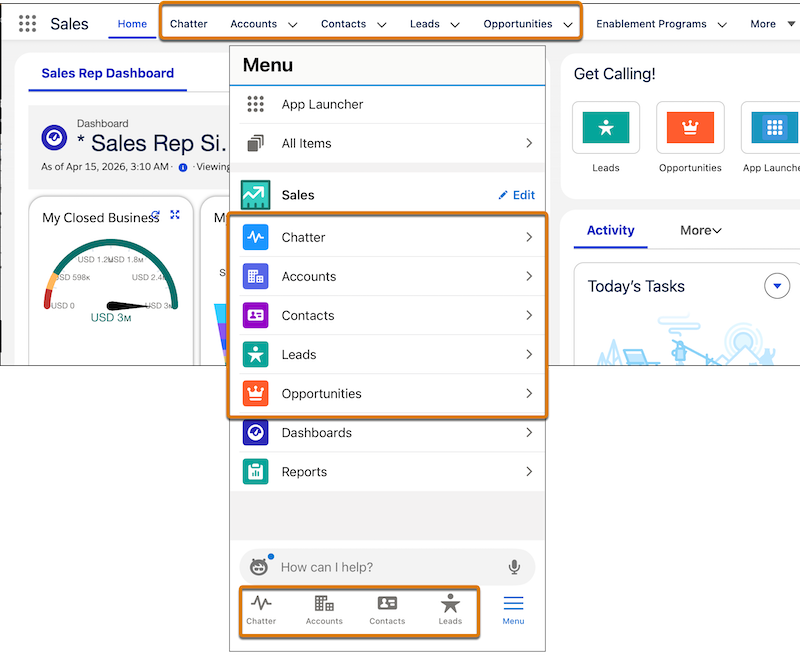Expand the My Closed Business chart

[174, 215]
